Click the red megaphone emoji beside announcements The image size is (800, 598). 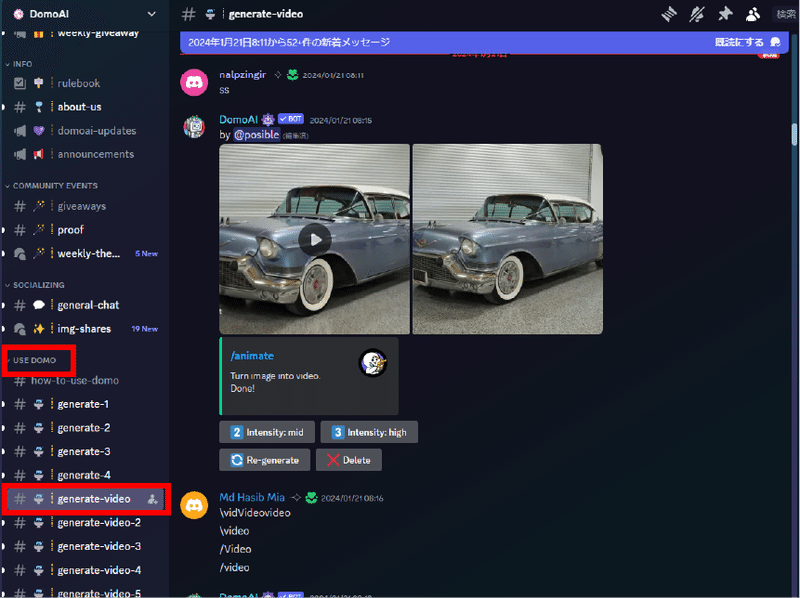click(38, 154)
